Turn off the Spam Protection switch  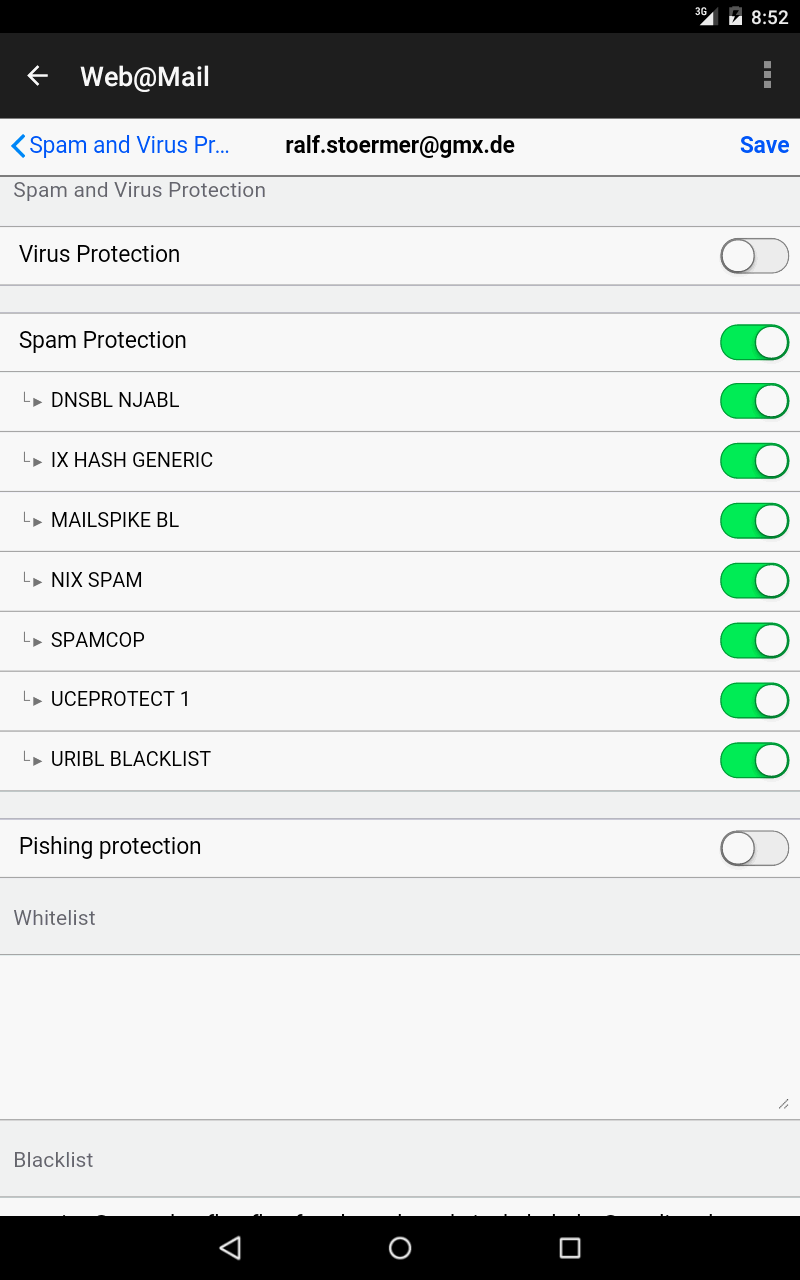pos(754,342)
